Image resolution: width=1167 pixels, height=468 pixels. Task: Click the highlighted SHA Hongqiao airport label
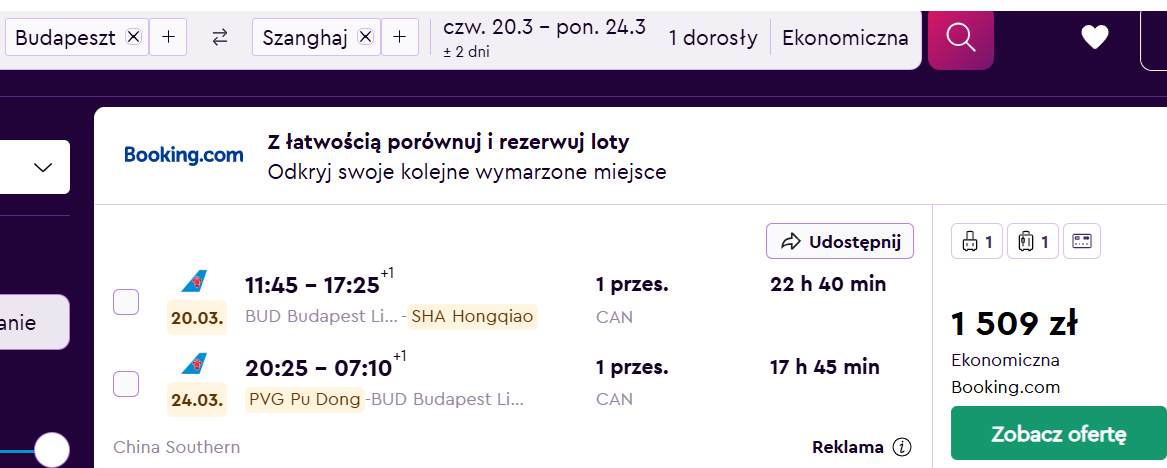coord(473,317)
